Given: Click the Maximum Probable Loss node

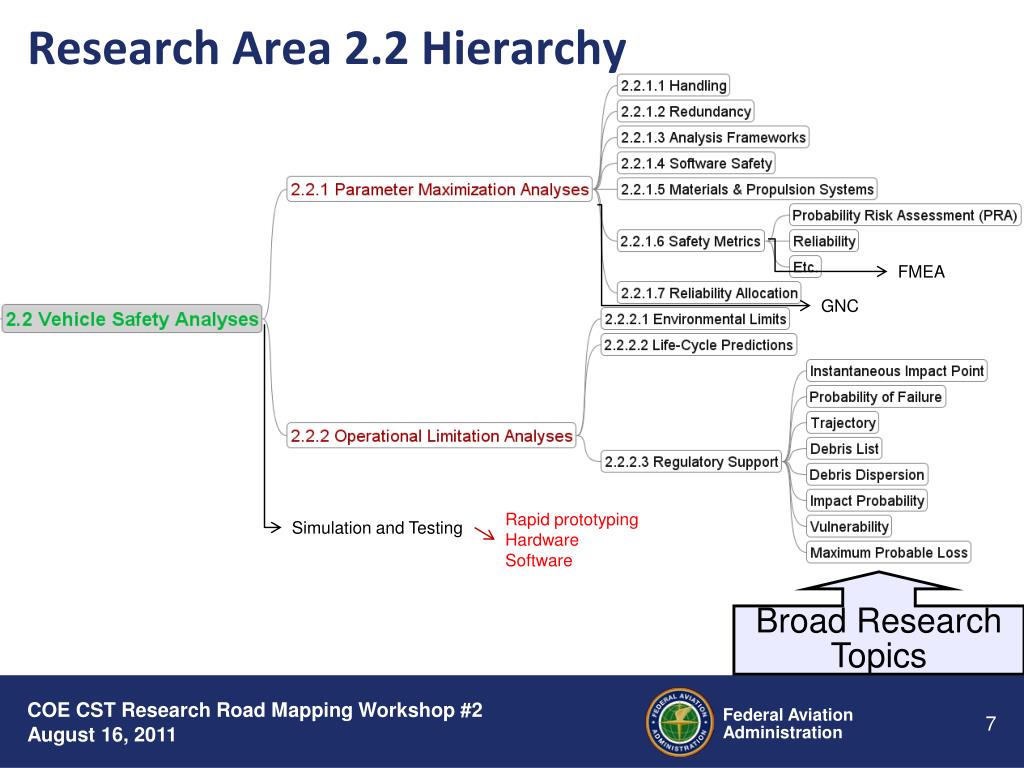Looking at the screenshot, I should click(x=888, y=552).
